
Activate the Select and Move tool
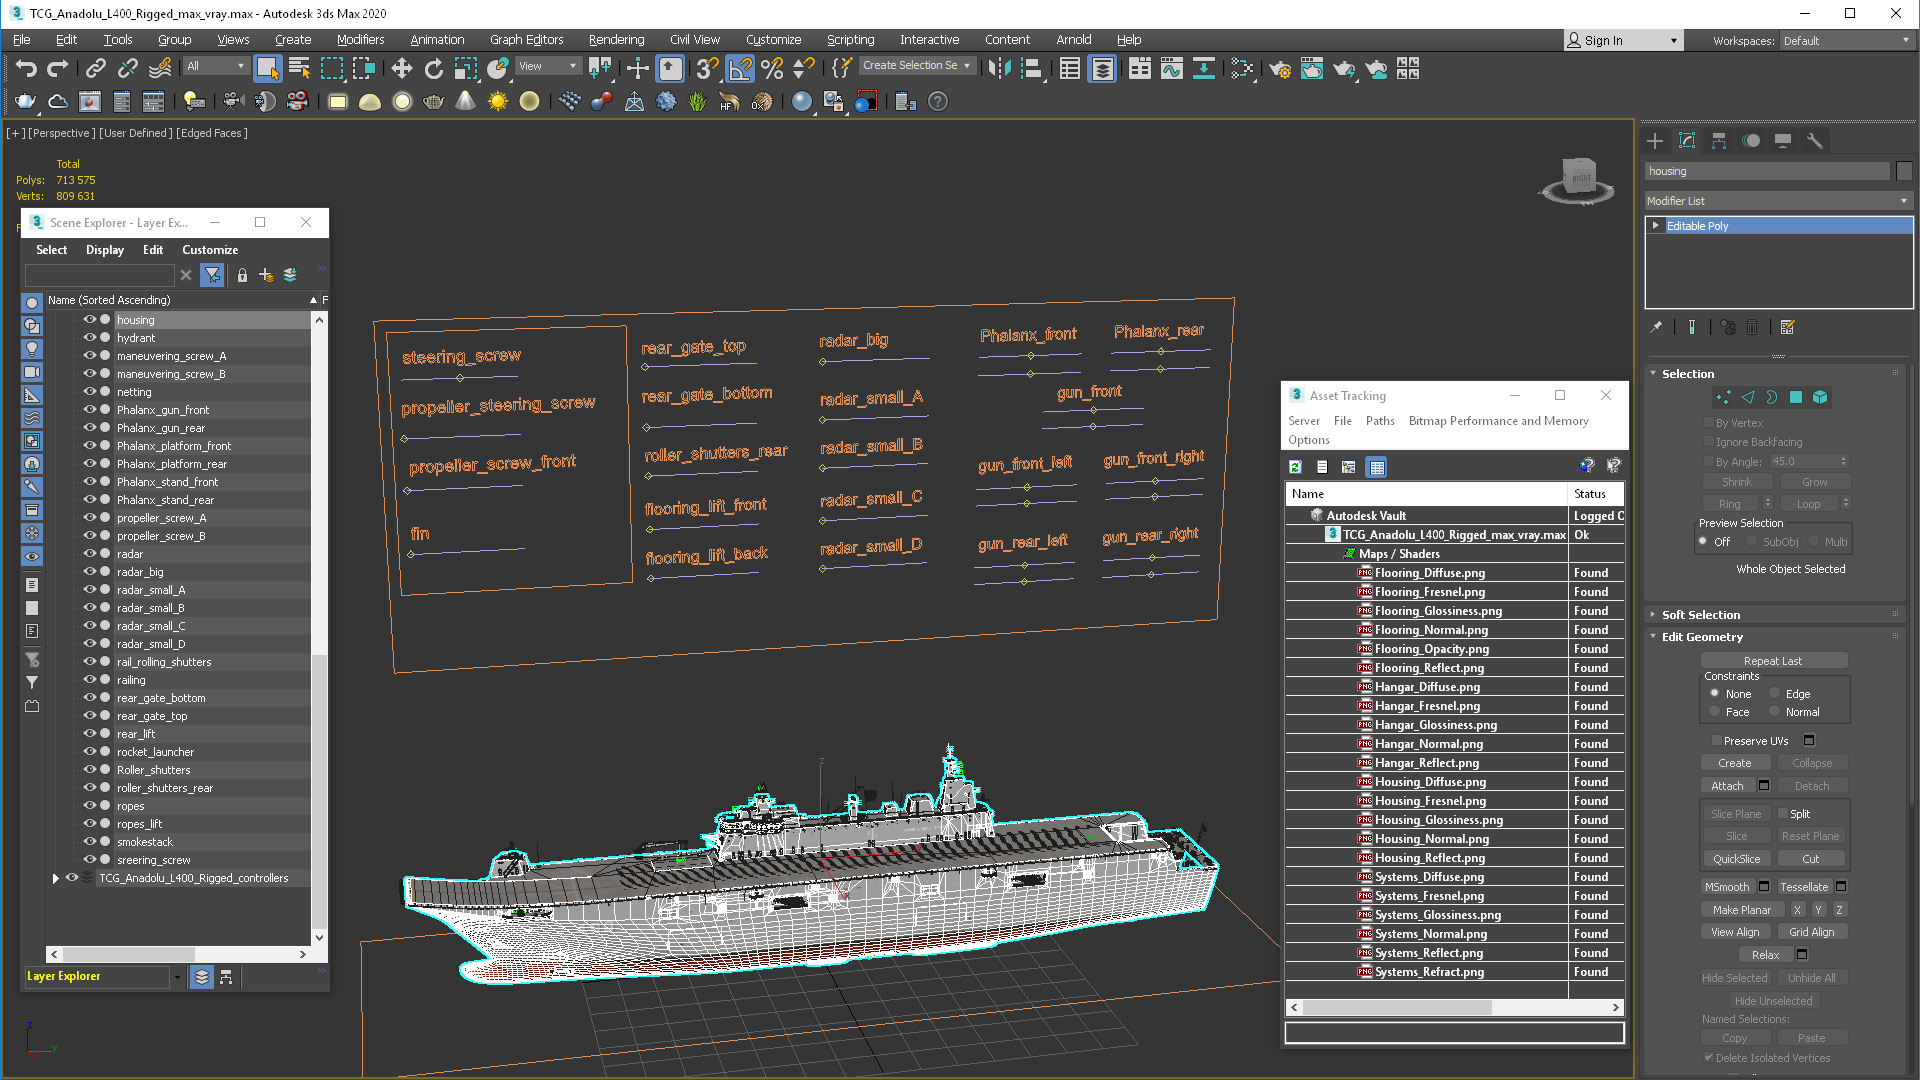(401, 68)
